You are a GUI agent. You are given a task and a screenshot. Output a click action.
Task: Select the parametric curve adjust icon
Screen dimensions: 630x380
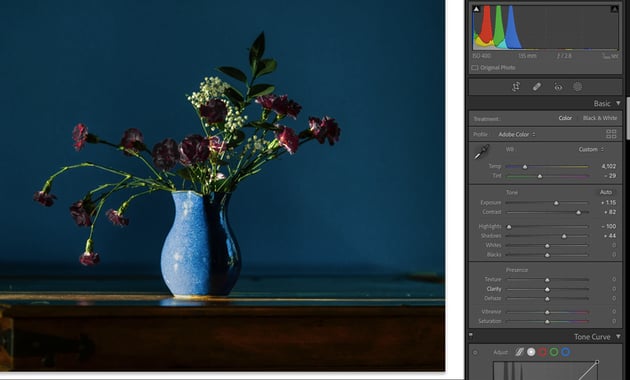(520, 352)
